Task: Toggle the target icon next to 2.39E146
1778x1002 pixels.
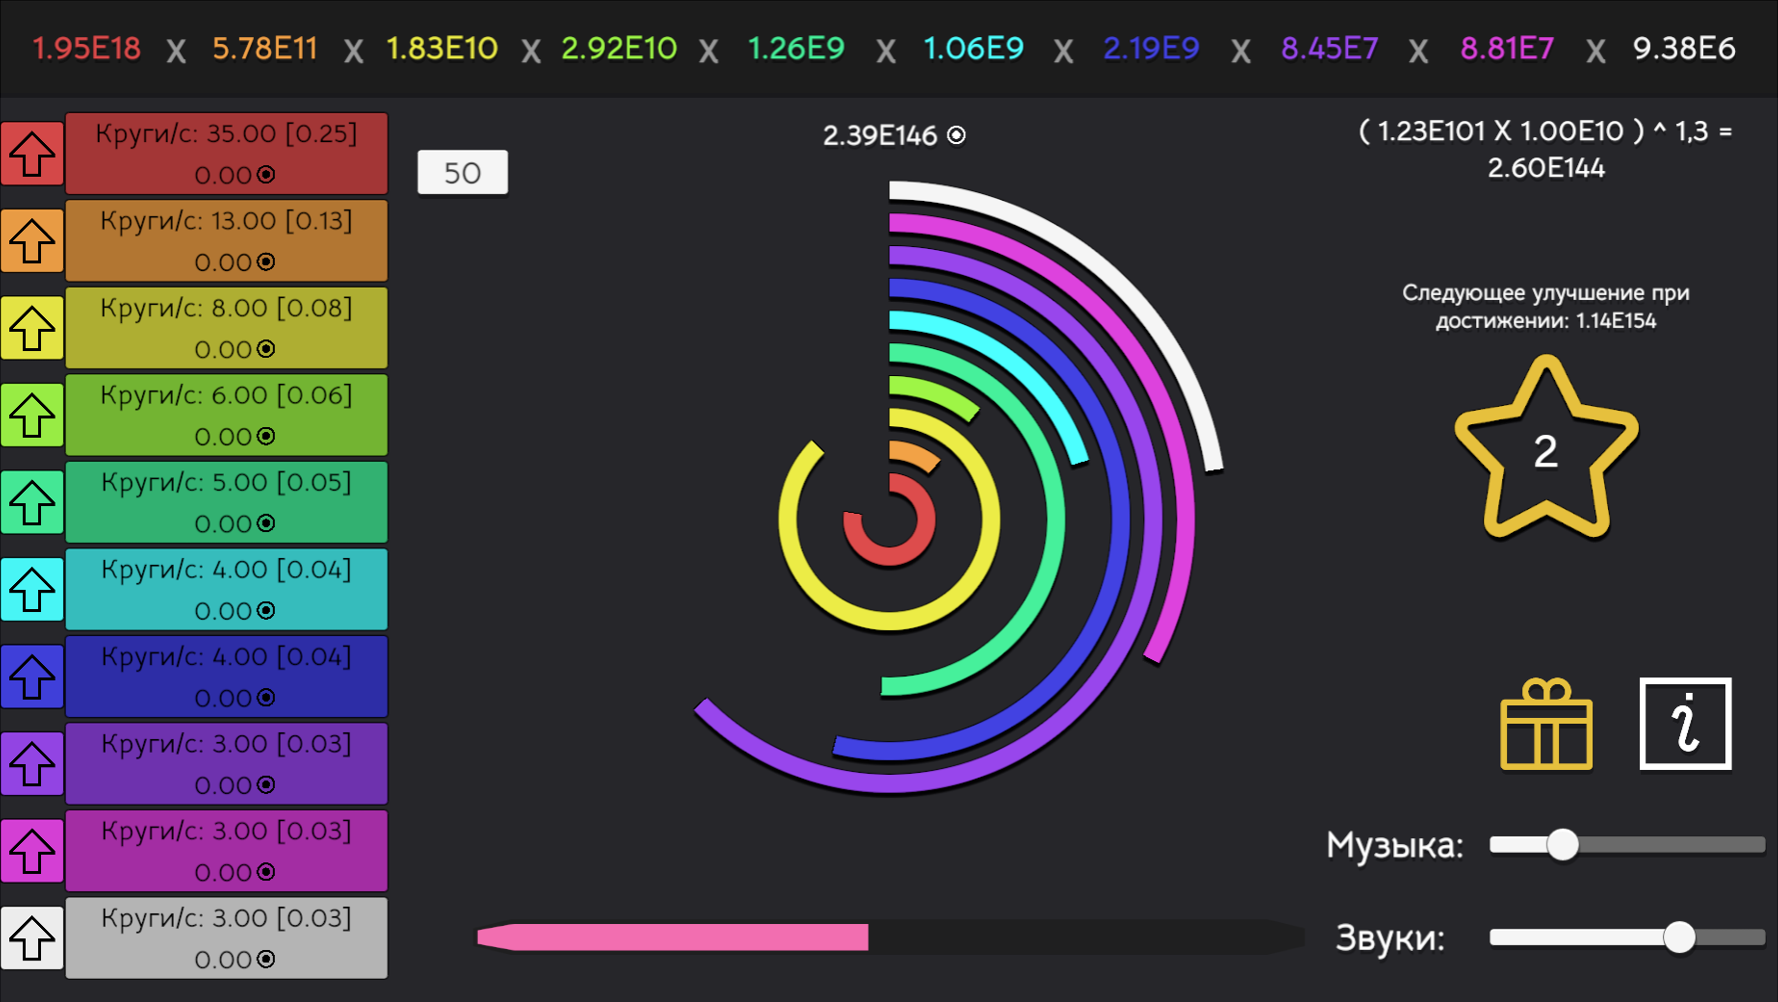Action: tap(957, 135)
